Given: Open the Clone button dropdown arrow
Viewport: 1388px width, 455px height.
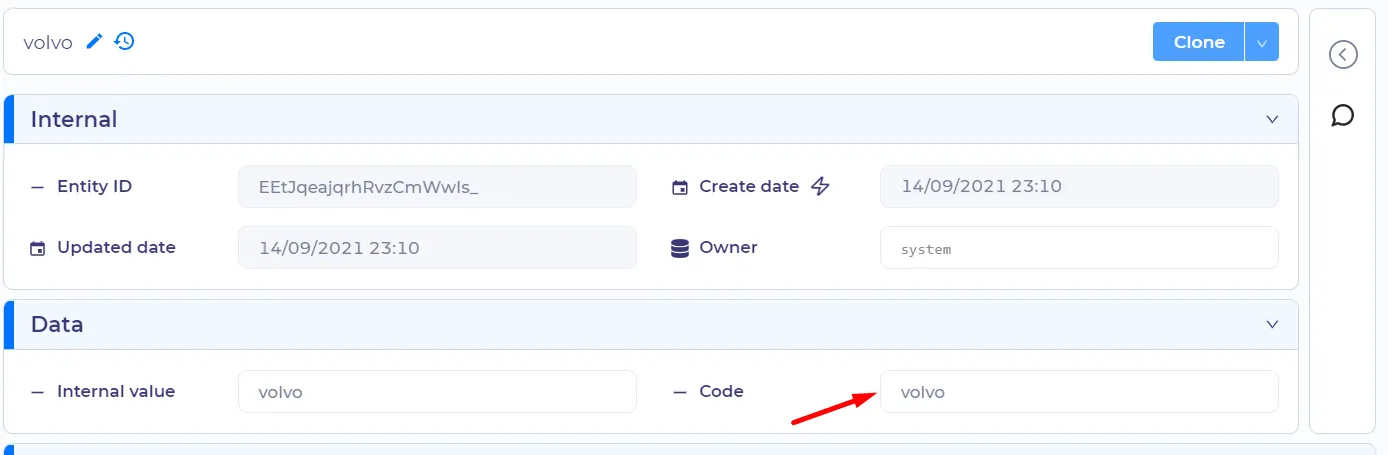Looking at the screenshot, I should pos(1262,42).
